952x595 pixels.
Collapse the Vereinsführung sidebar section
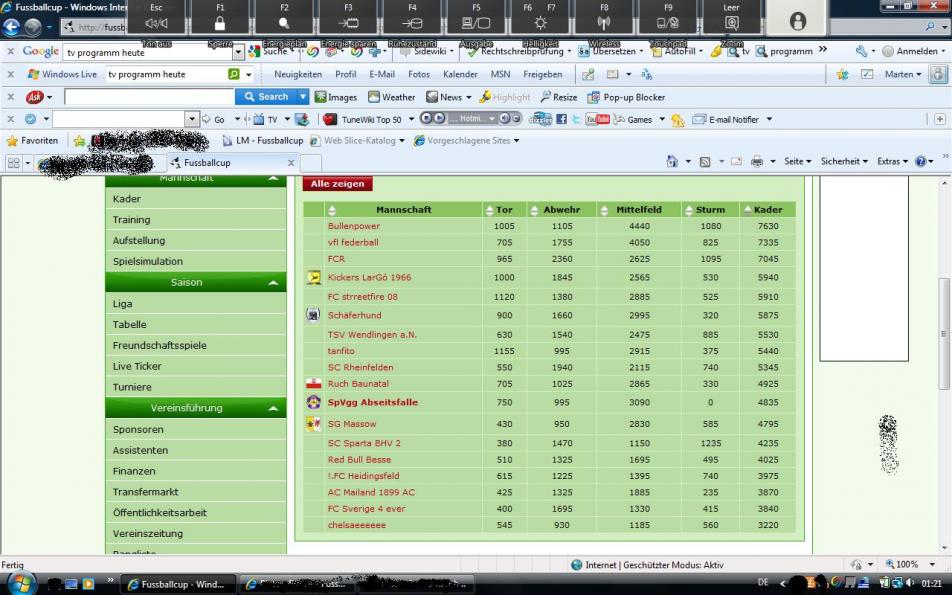274,409
